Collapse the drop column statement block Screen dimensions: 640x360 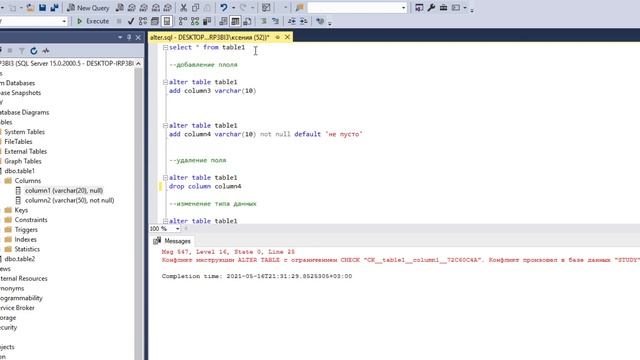click(x=165, y=178)
